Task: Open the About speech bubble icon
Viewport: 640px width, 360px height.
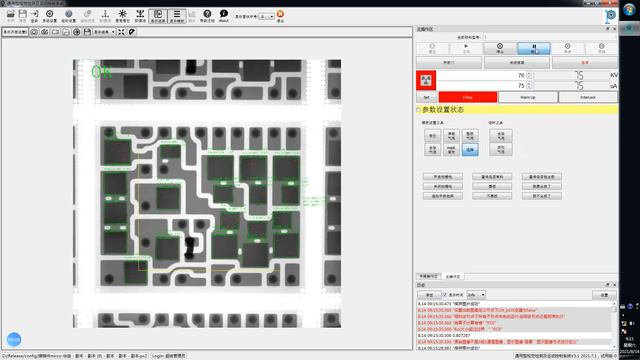Action: 224,16
